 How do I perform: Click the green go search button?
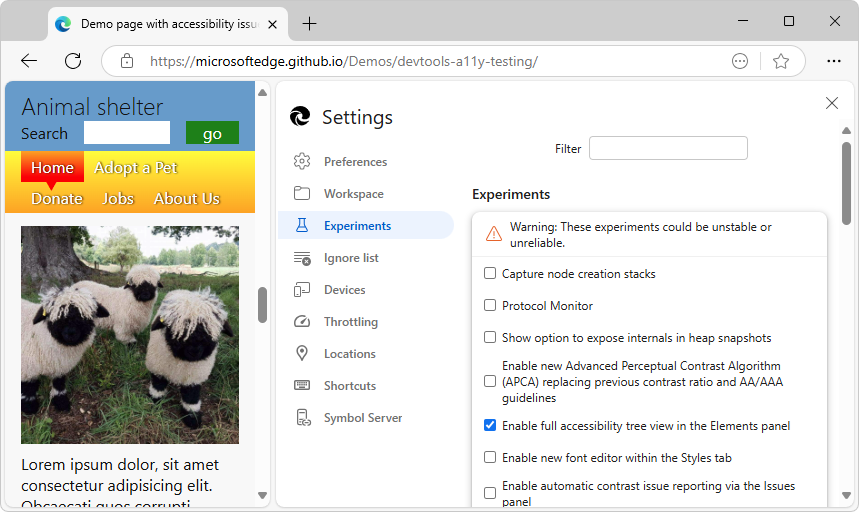coord(212,134)
